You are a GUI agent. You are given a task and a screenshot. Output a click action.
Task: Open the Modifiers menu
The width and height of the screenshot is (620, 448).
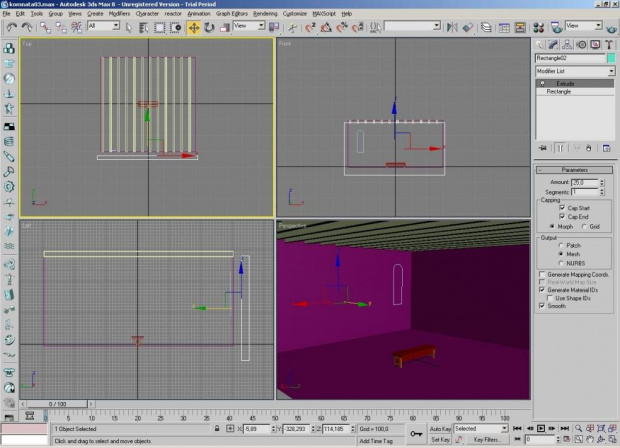tap(119, 13)
